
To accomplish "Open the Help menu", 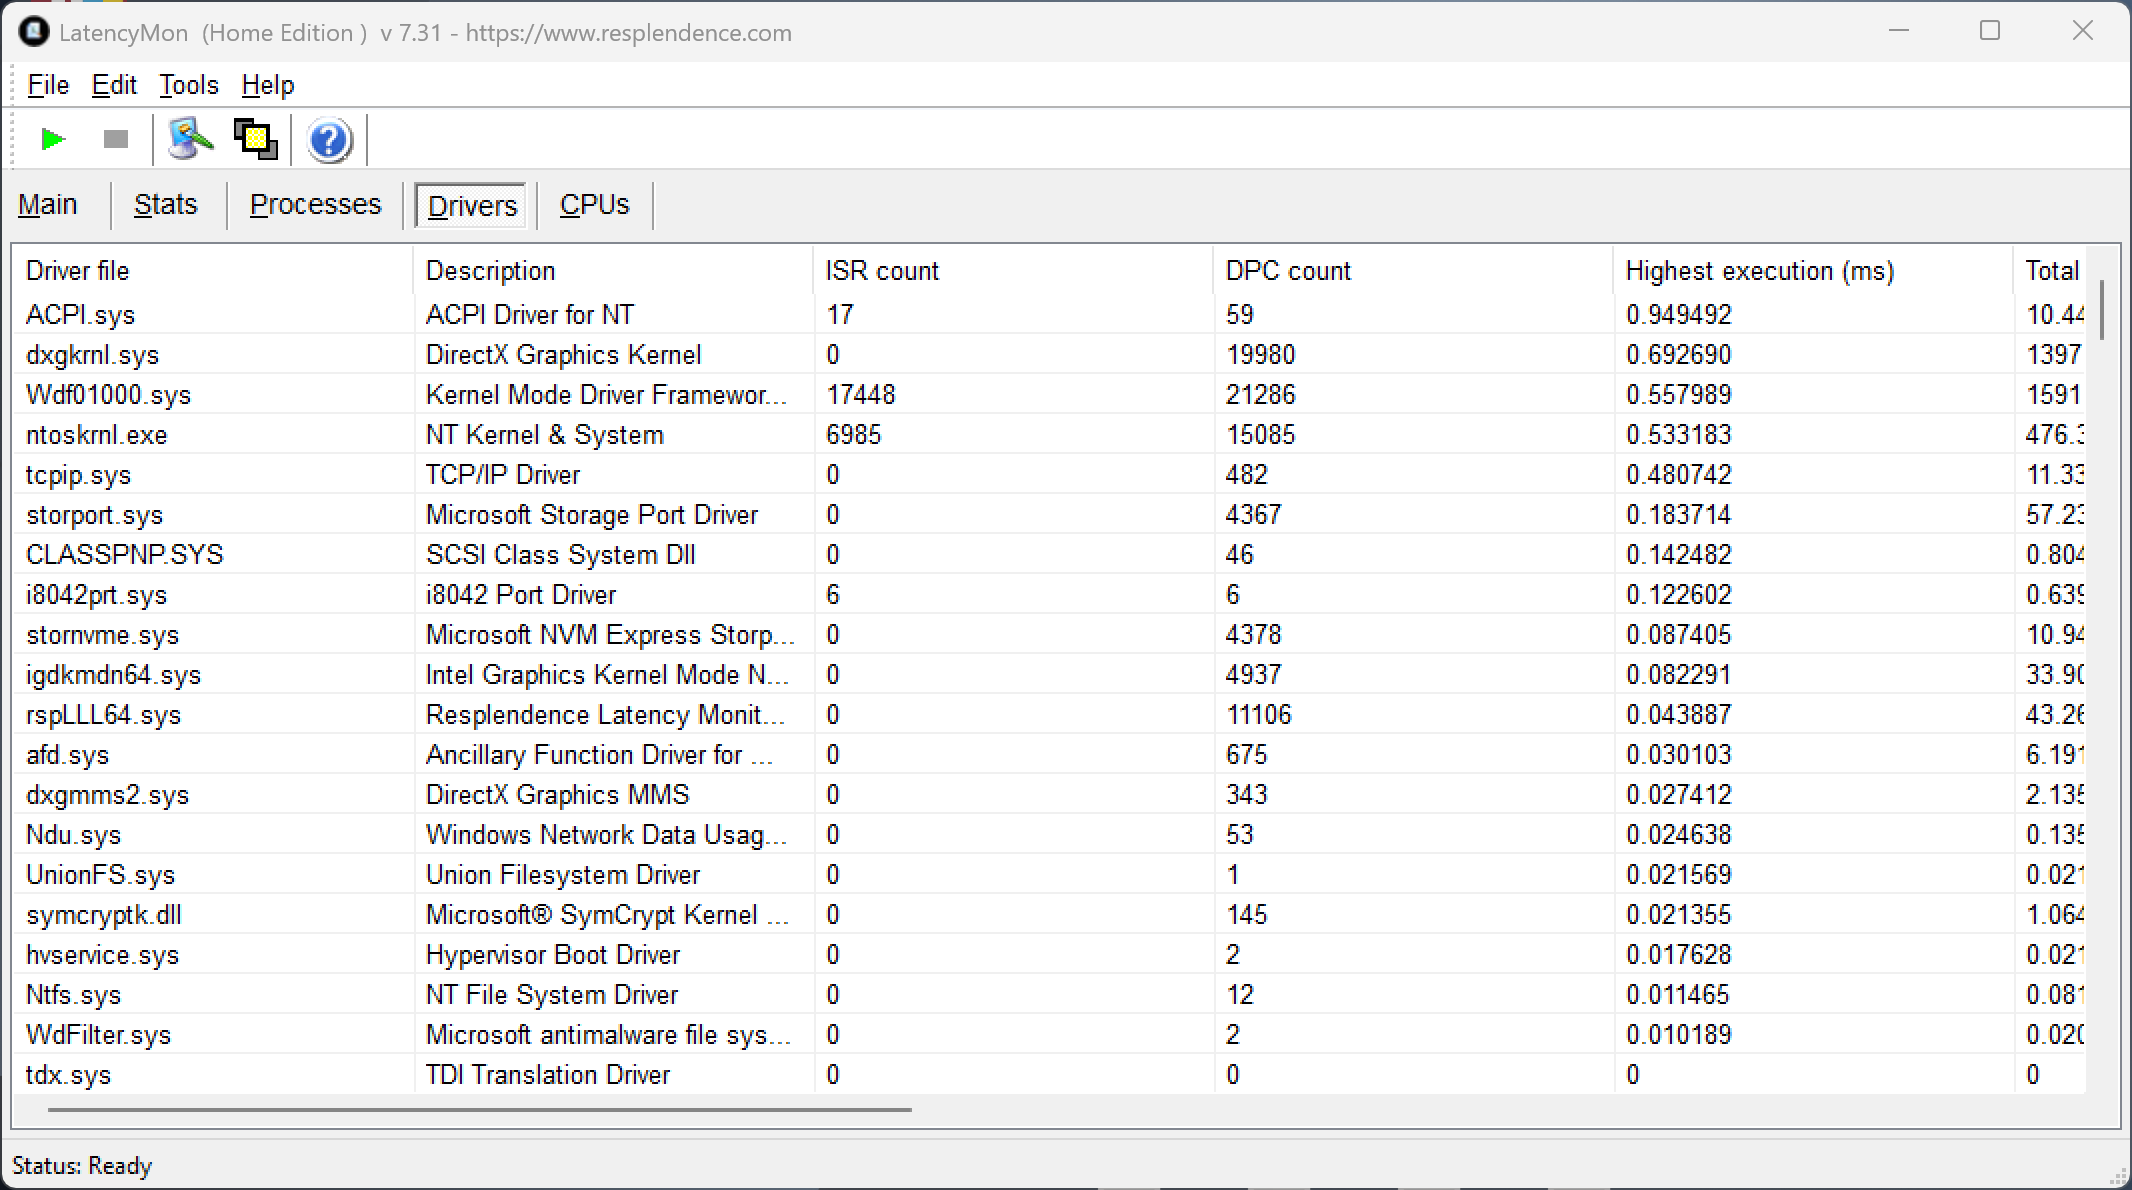I will [268, 85].
